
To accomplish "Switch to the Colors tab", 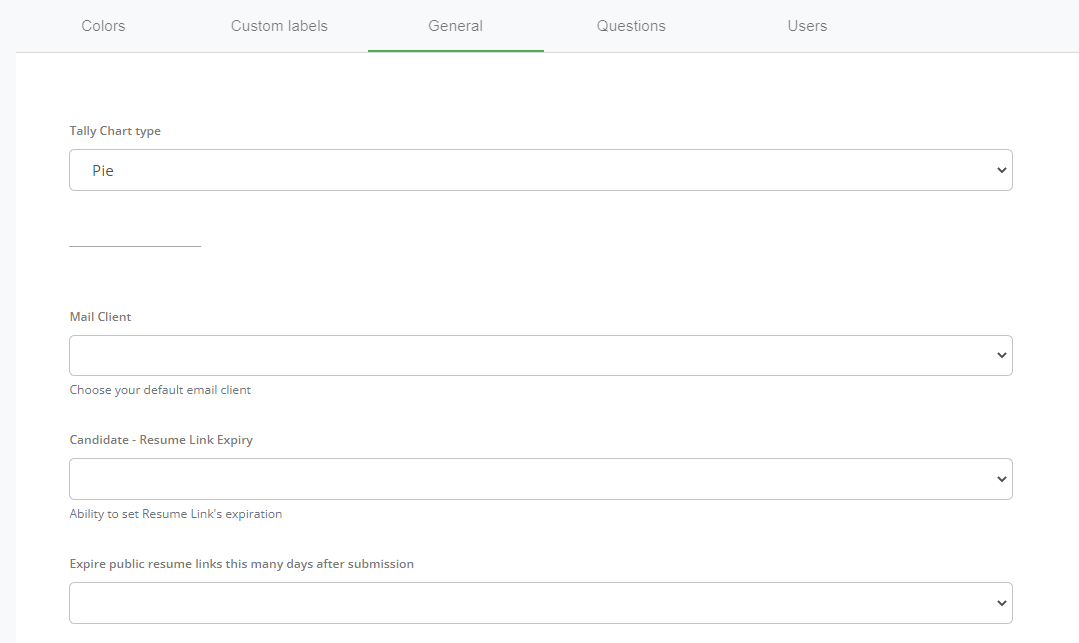I will [103, 26].
